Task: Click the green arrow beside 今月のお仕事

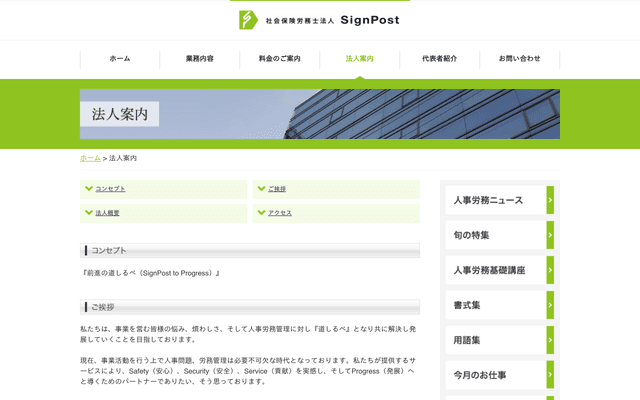Action: point(550,375)
